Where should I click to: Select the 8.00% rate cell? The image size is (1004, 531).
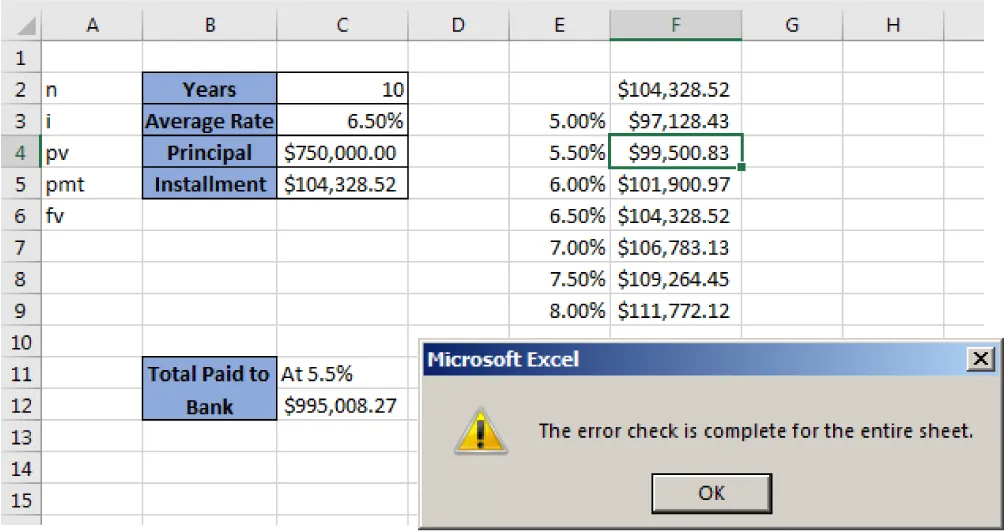[559, 311]
